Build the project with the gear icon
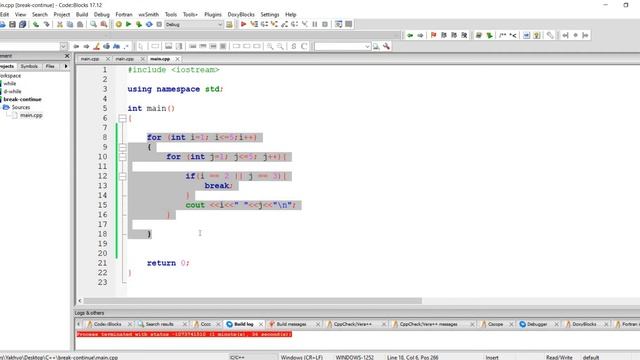 click(118, 24)
